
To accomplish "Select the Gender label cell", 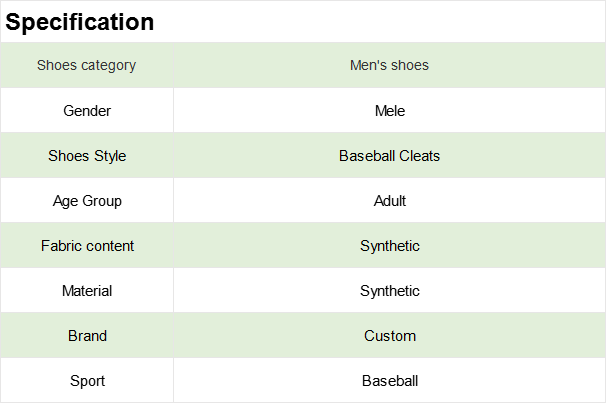I will click(x=87, y=111).
